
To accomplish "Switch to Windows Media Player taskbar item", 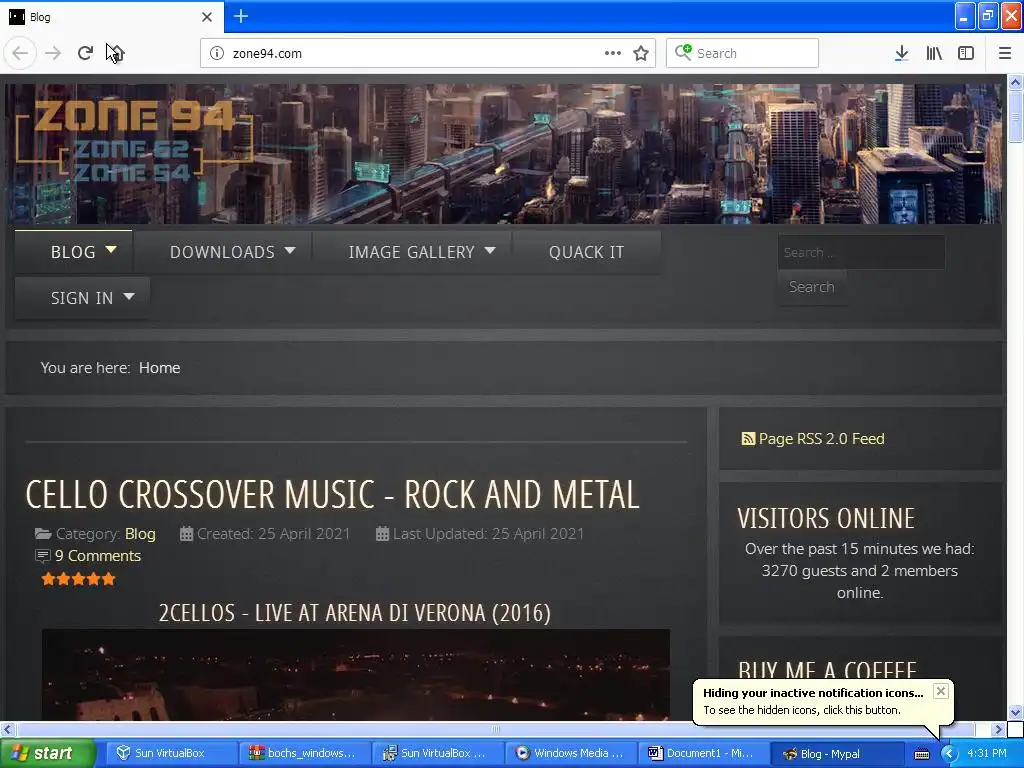I will click(x=569, y=754).
